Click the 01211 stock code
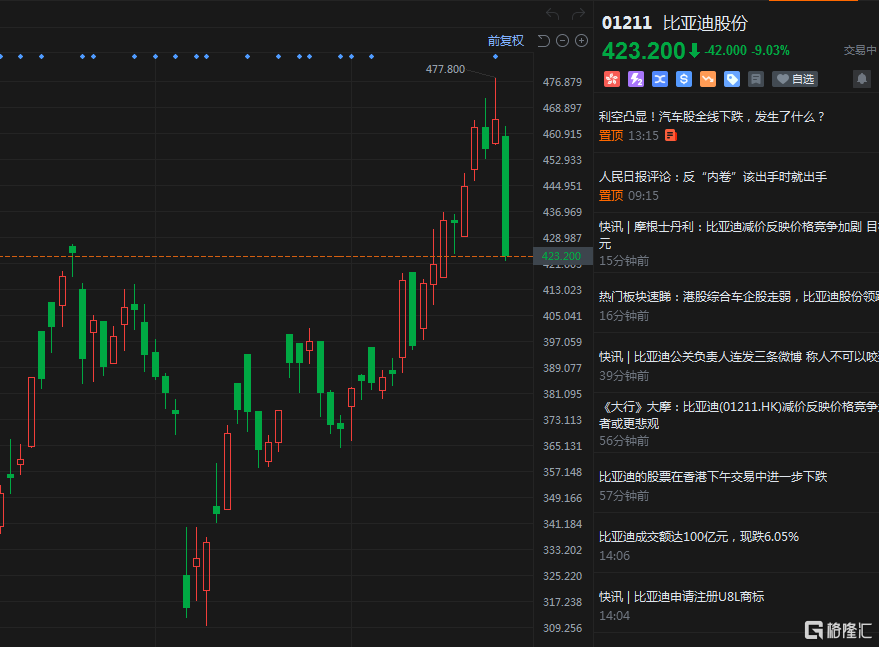 [627, 23]
